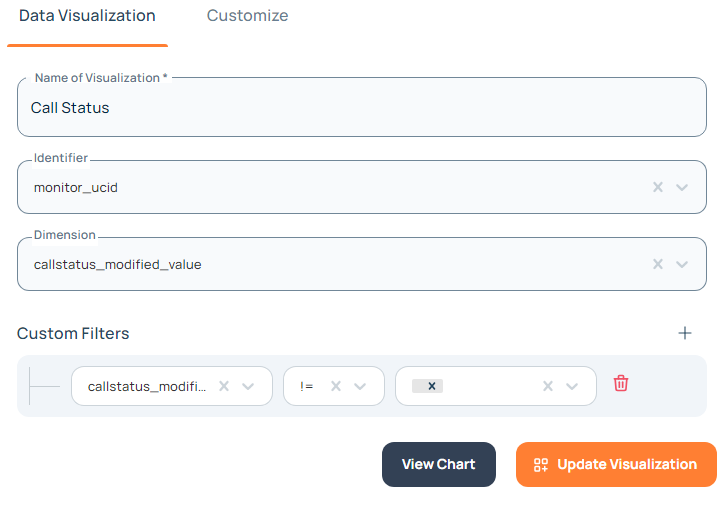Delete the custom filter with trash icon
Screen dimensions: 727x509
pos(621,384)
